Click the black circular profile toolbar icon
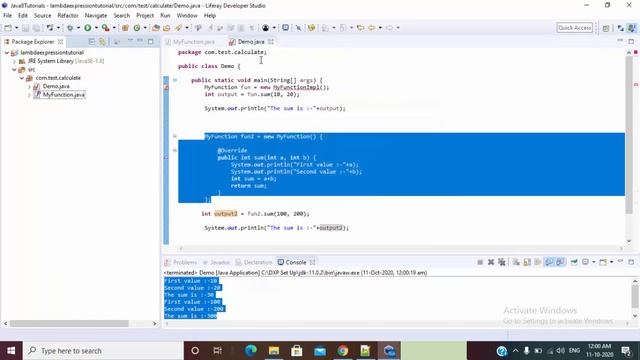Viewport: 640px width, 360px height. click(266, 28)
